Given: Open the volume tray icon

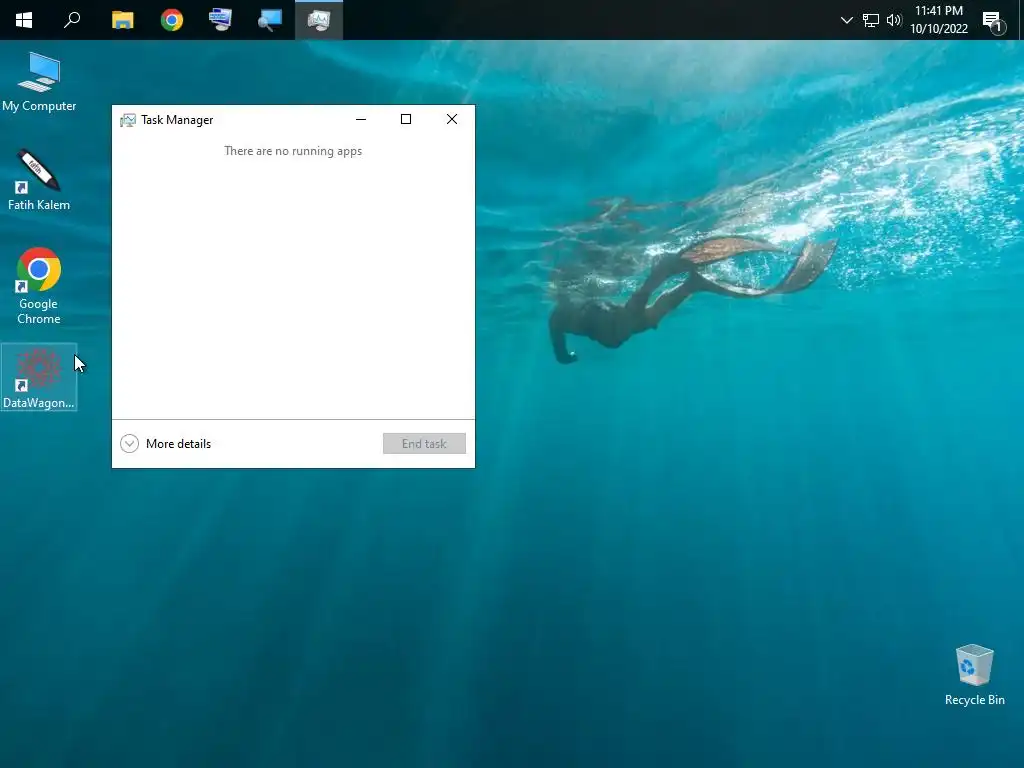Looking at the screenshot, I should point(894,20).
